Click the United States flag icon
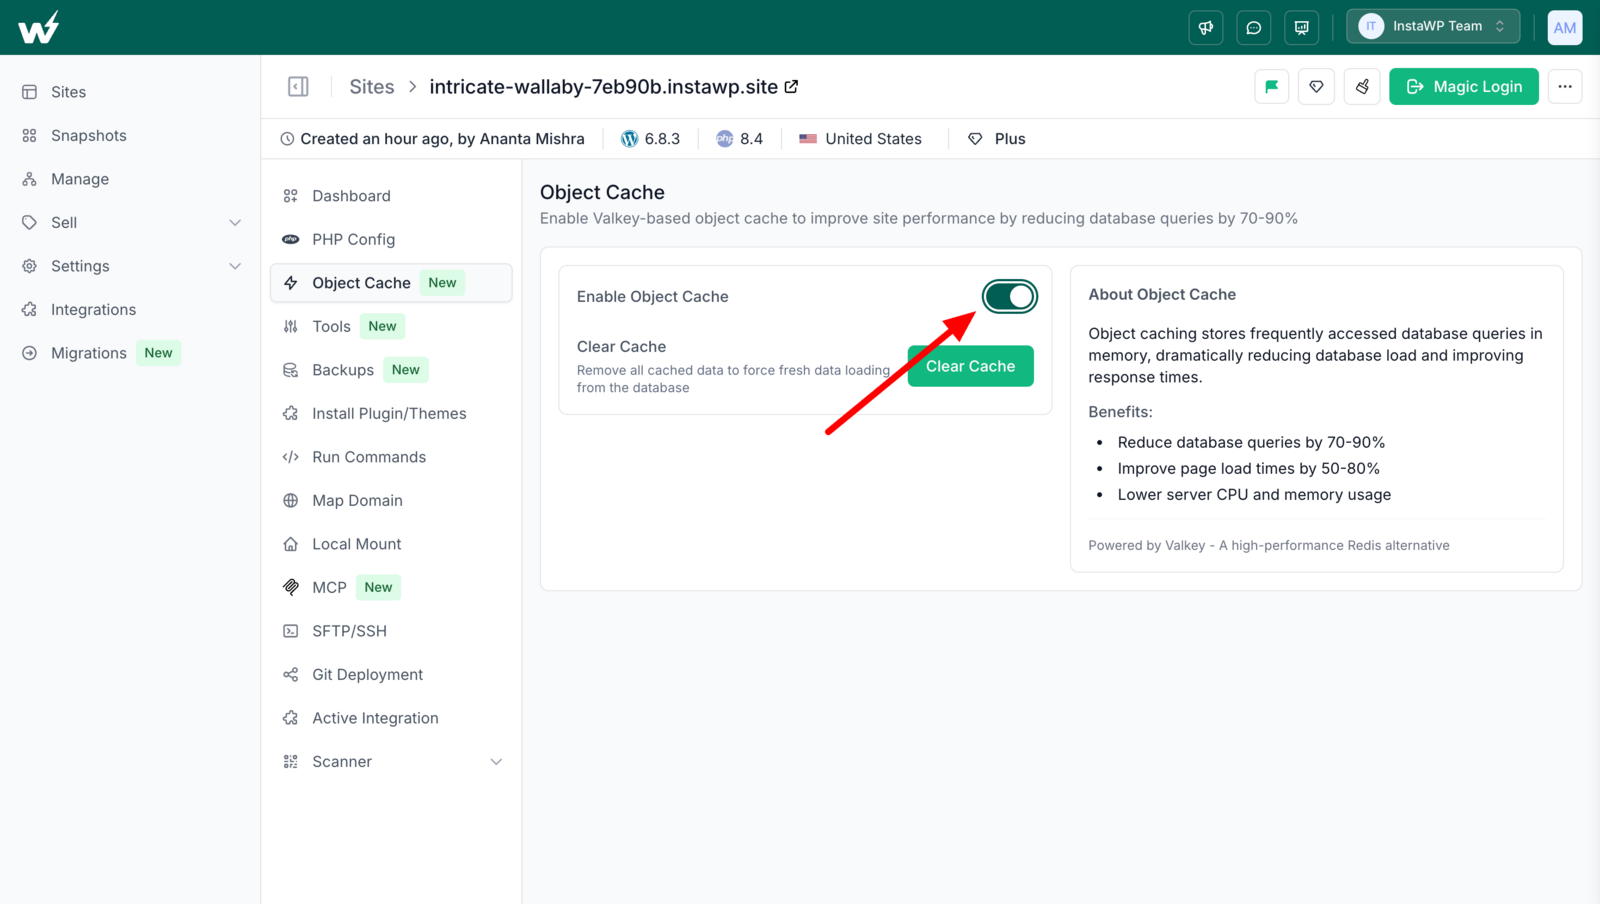Screen dimensions: 1600x904 pos(808,139)
